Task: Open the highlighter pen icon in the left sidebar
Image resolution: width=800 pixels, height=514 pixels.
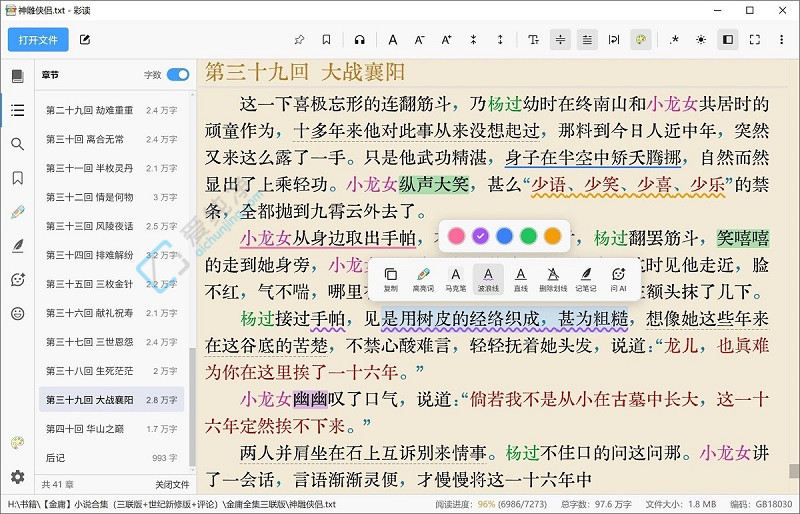Action: click(17, 212)
